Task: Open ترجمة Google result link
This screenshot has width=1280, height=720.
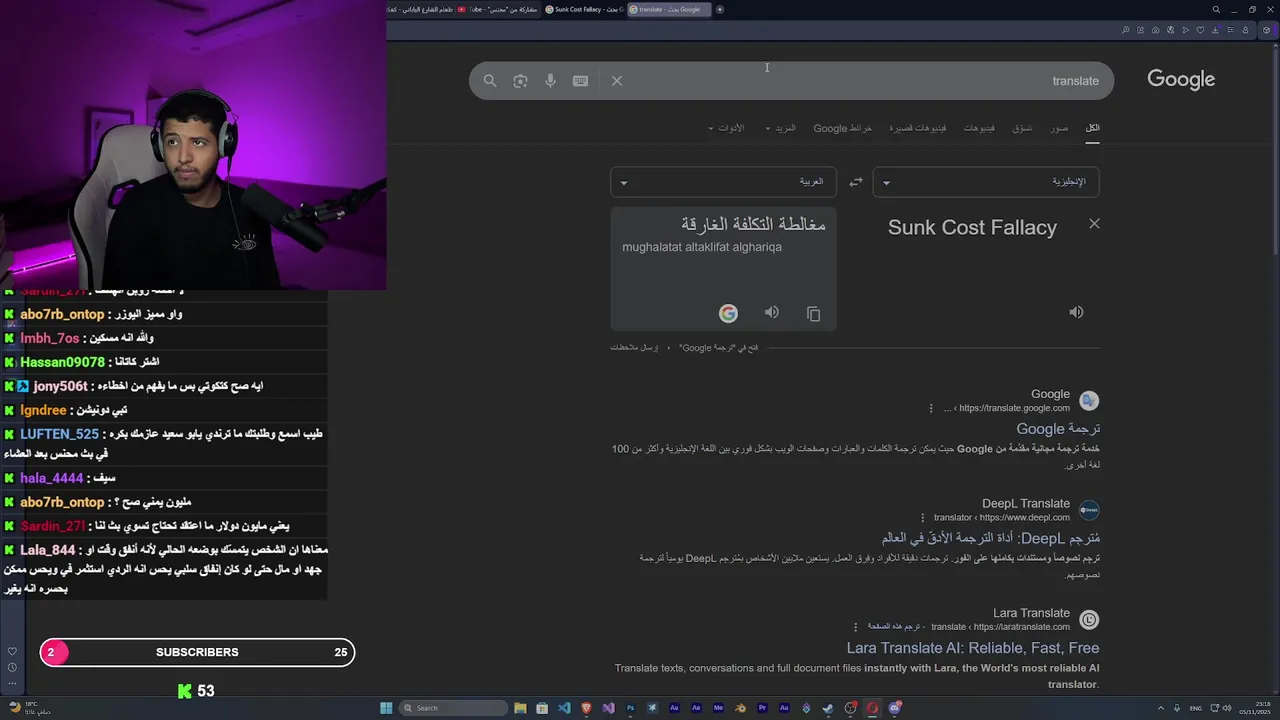Action: [x=1058, y=429]
